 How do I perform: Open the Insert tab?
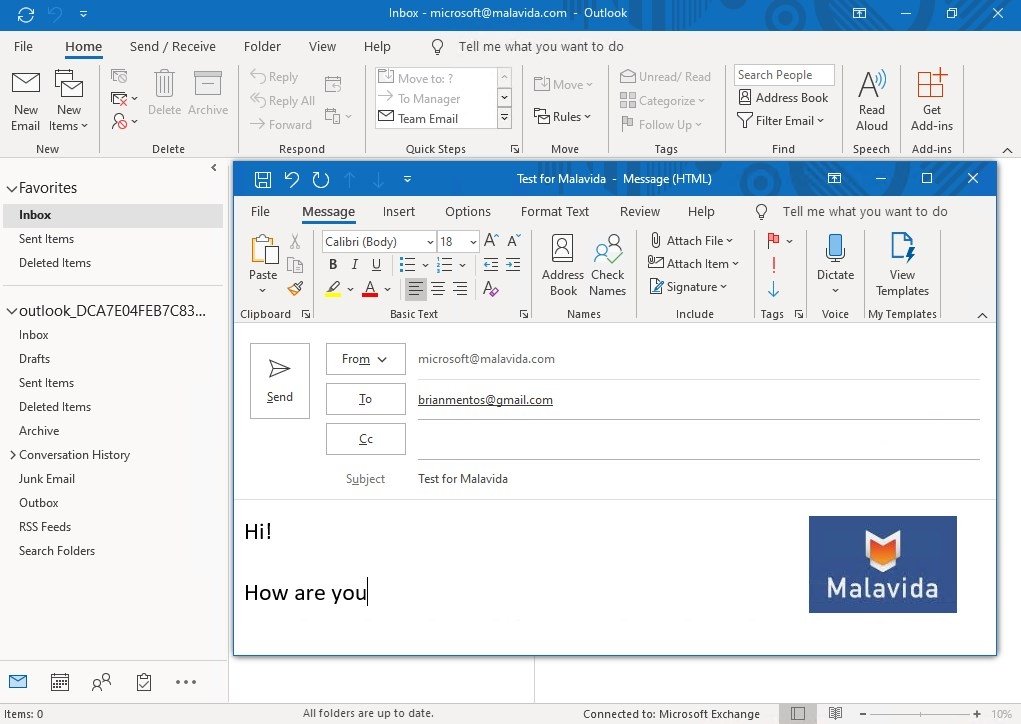pos(399,211)
